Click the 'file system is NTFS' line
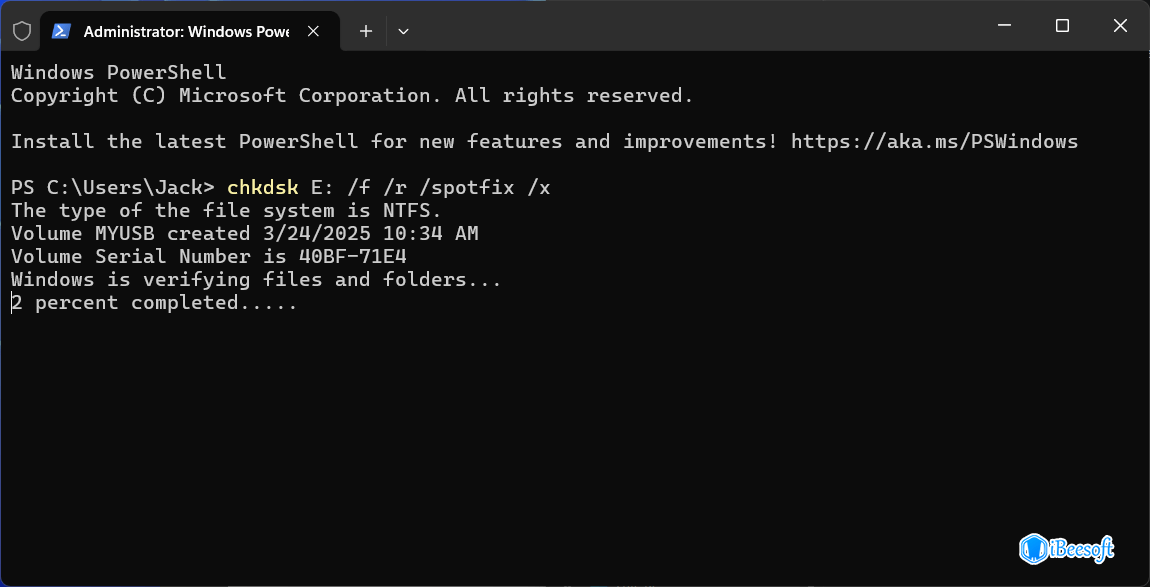Viewport: 1150px width, 587px height. point(226,210)
